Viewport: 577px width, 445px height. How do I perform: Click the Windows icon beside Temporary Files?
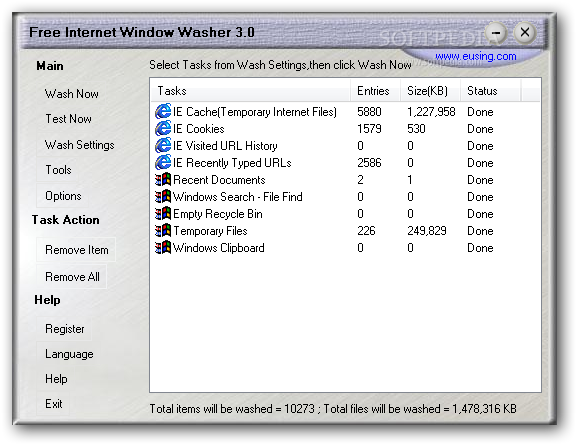163,230
